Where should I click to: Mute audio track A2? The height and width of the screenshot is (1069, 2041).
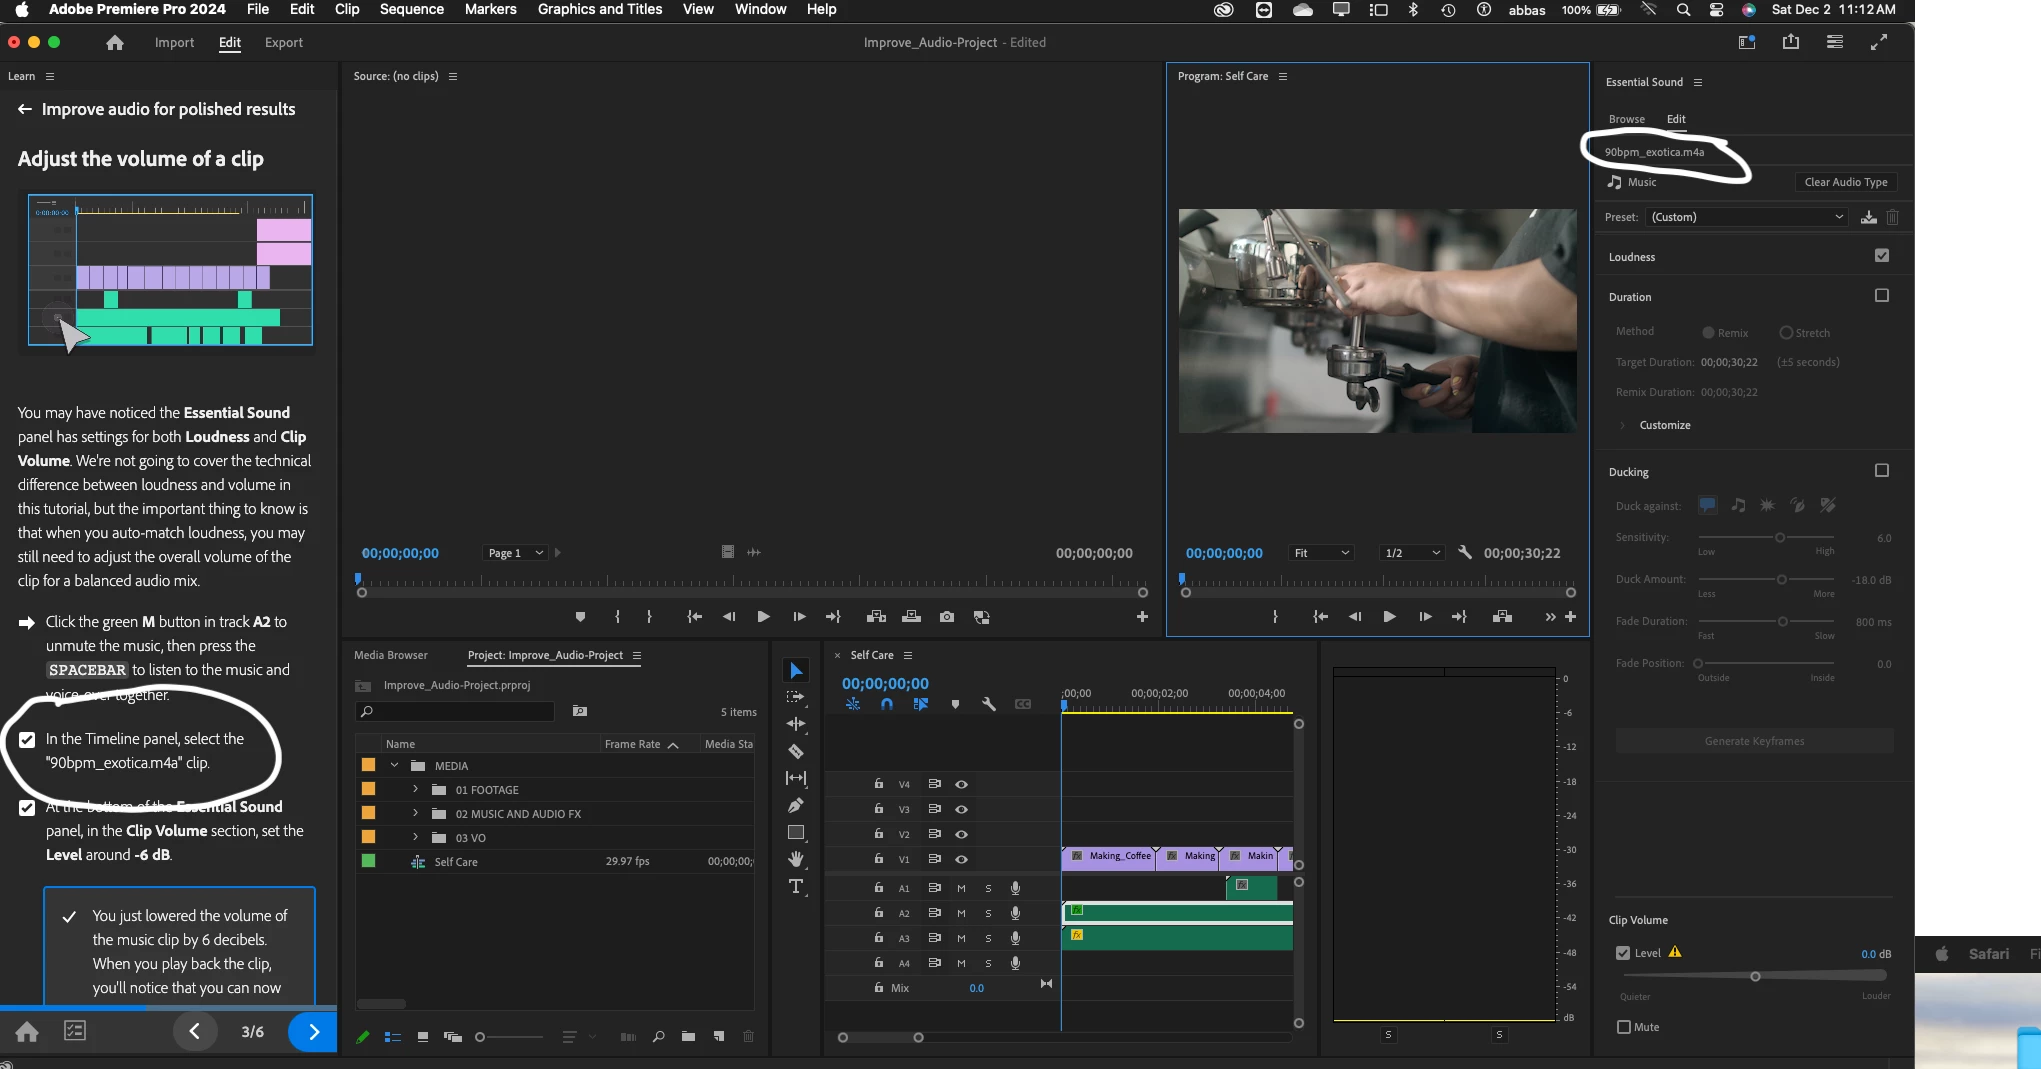961,913
